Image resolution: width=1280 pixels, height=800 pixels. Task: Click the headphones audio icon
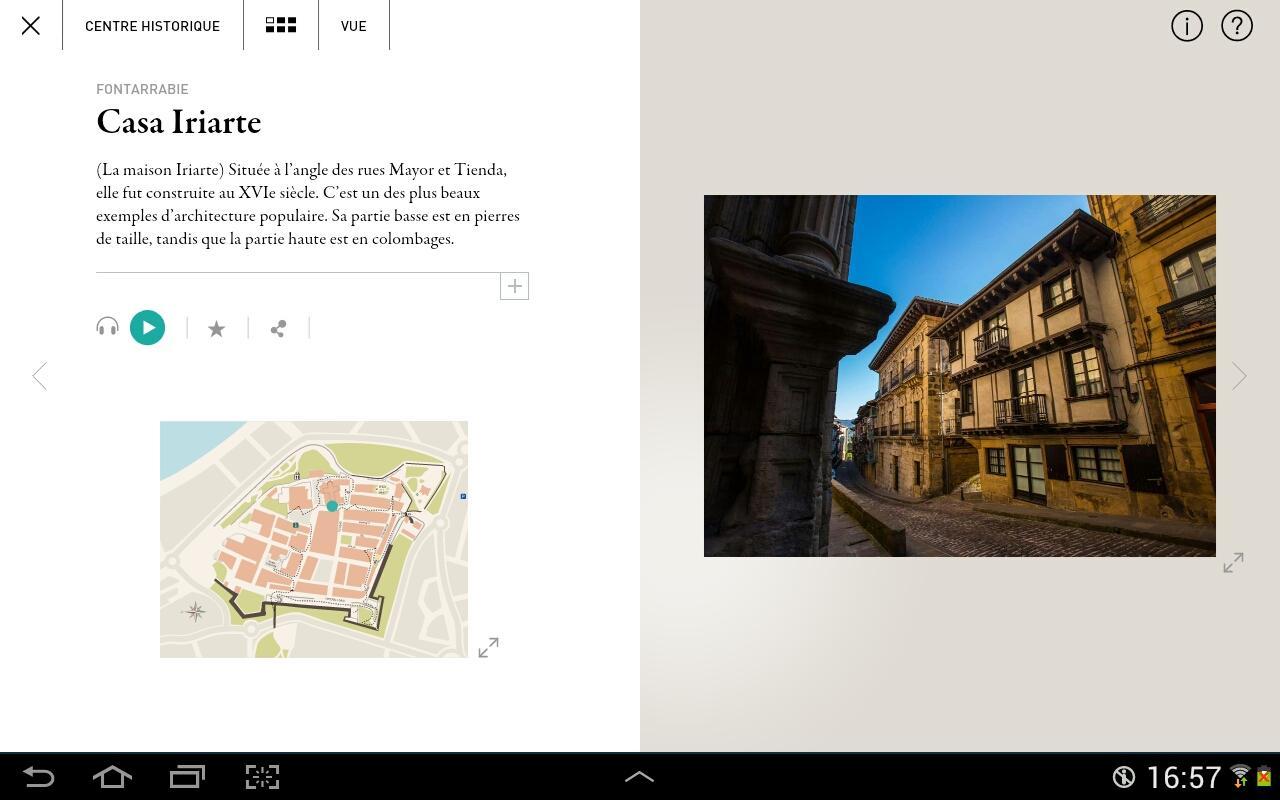coord(107,327)
